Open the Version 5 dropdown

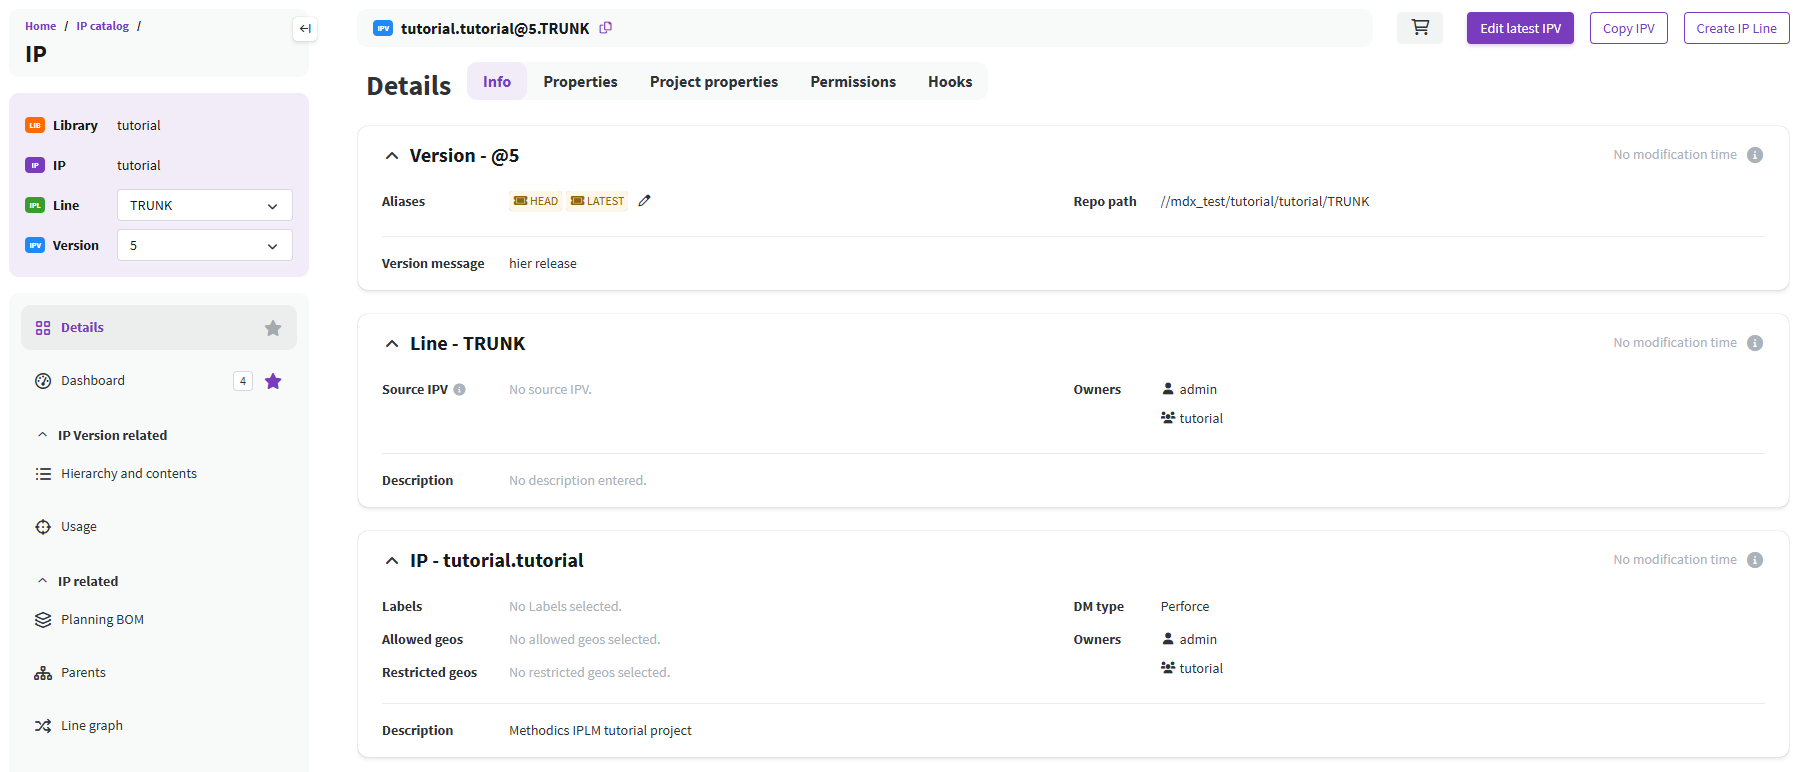(204, 245)
